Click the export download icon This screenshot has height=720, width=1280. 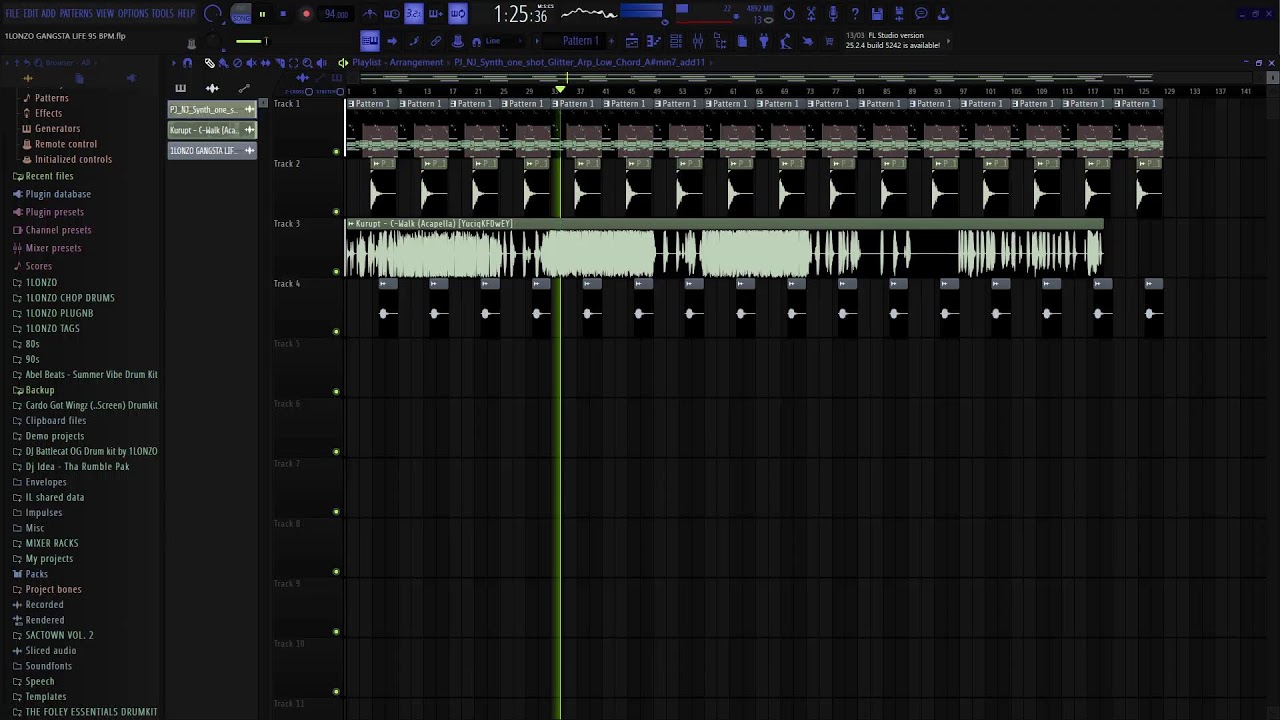point(943,14)
